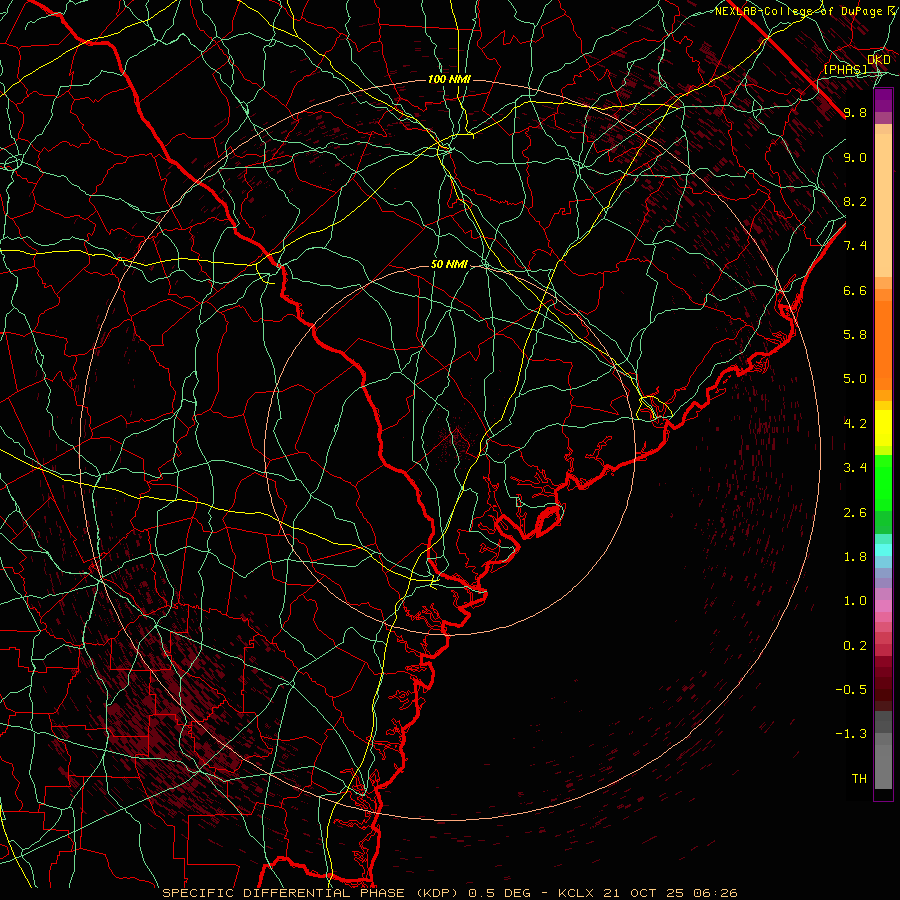
Task: Click the "8.2" value on the color scale
Action: tap(855, 201)
